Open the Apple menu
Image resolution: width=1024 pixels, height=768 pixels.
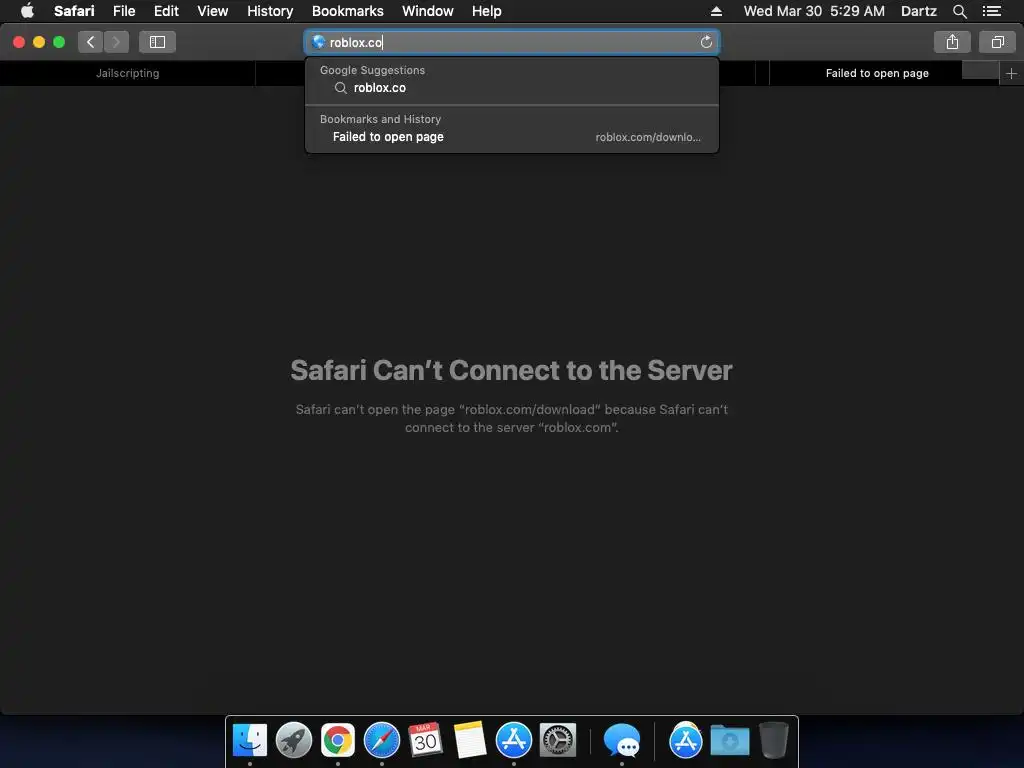pos(27,11)
